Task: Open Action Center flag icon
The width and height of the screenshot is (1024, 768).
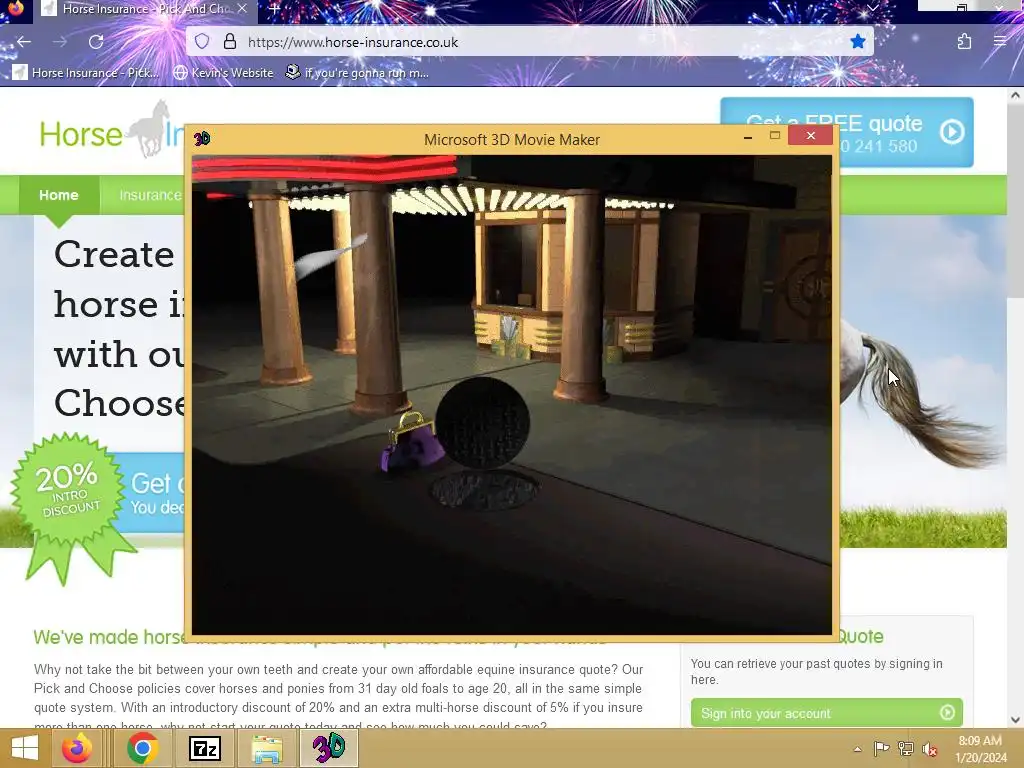Action: tap(882, 748)
